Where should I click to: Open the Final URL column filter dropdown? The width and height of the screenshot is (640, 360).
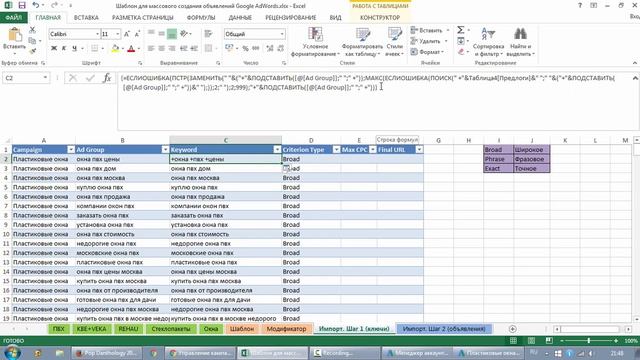419,150
